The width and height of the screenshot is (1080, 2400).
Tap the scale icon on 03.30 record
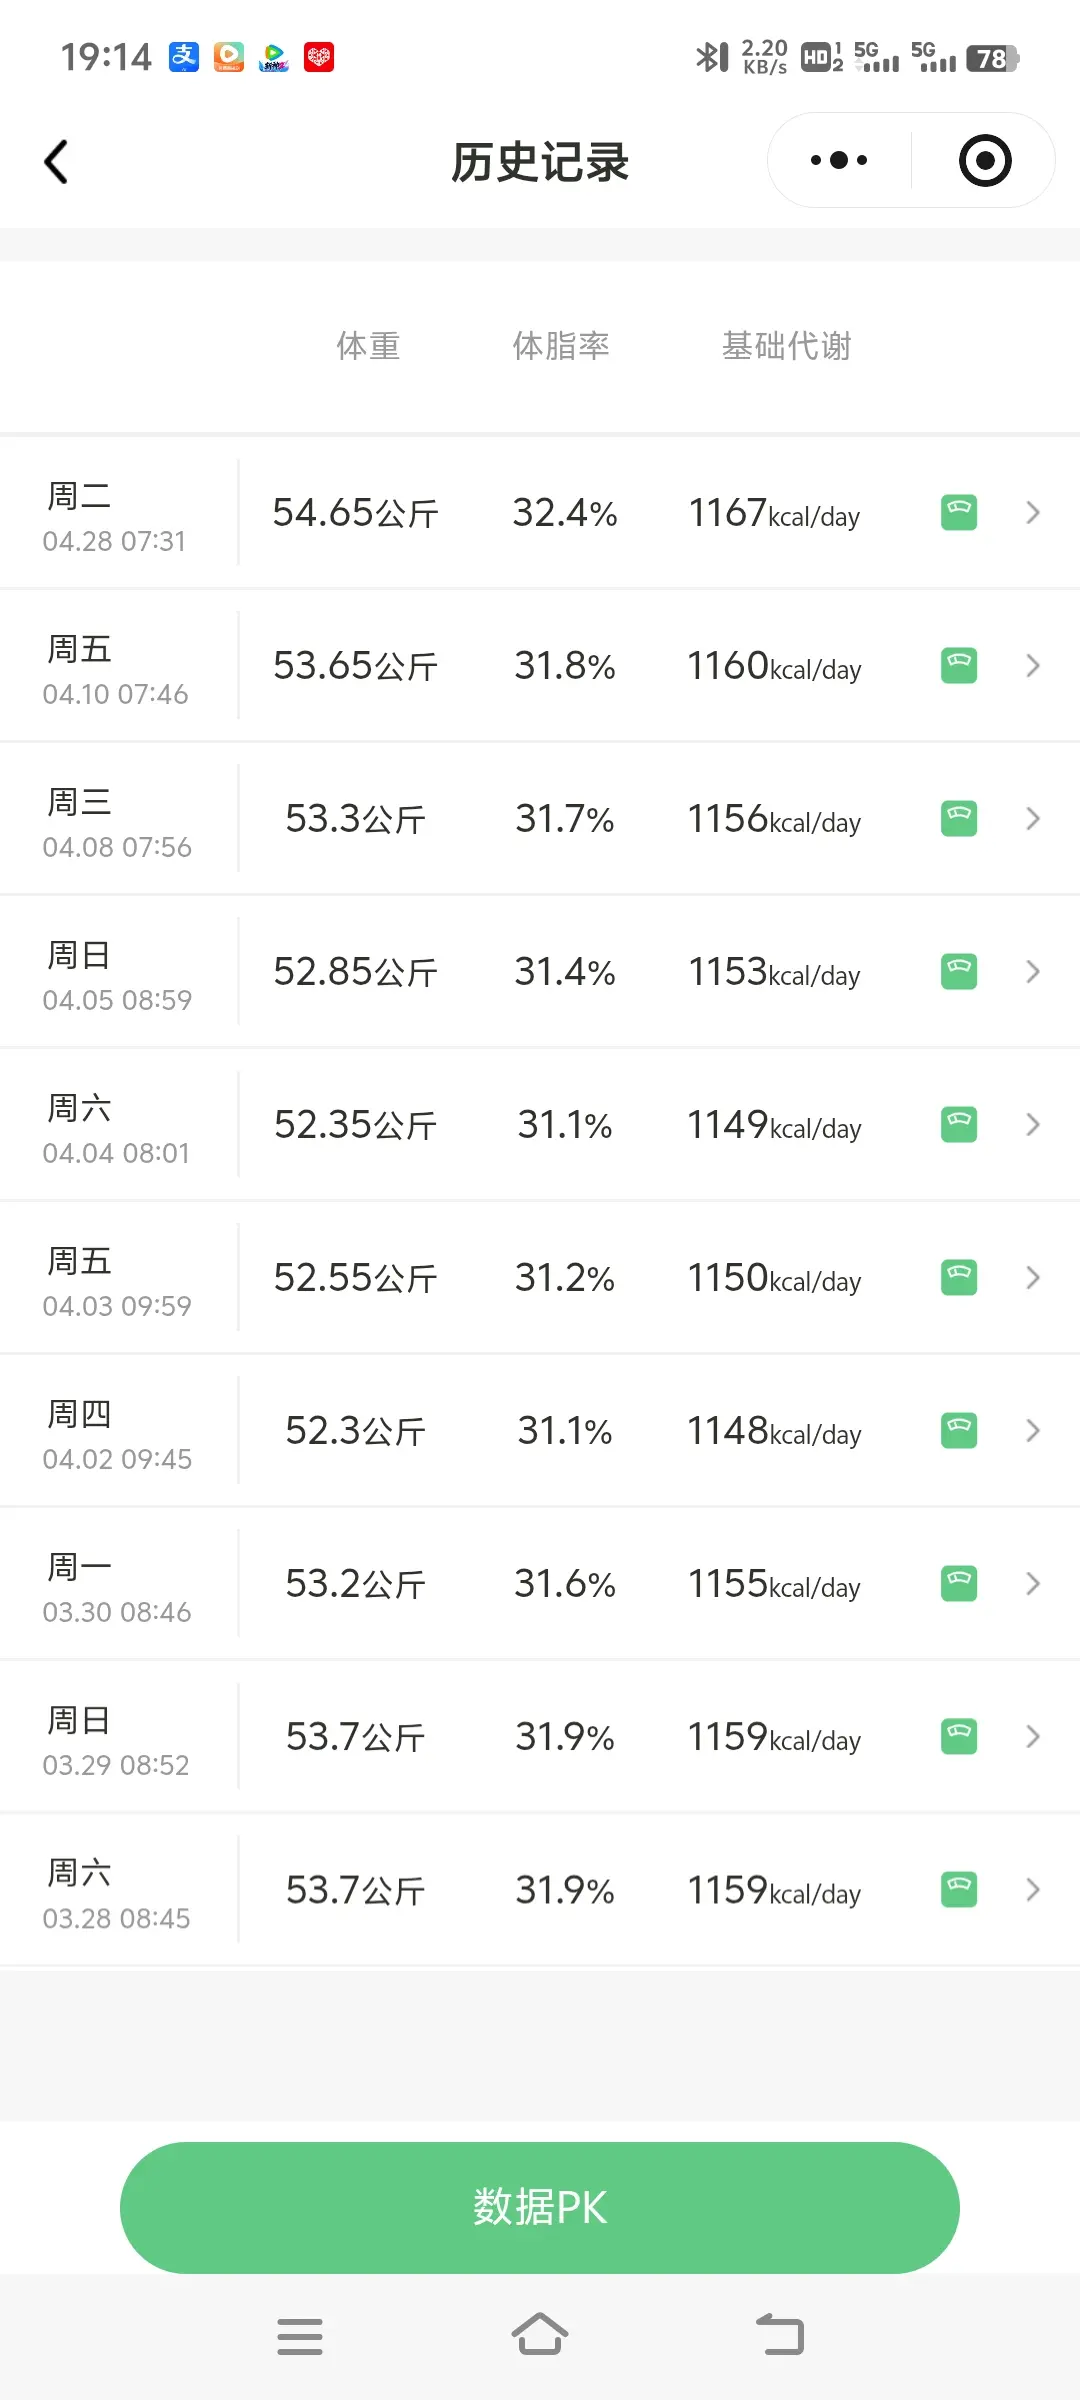tap(959, 1584)
